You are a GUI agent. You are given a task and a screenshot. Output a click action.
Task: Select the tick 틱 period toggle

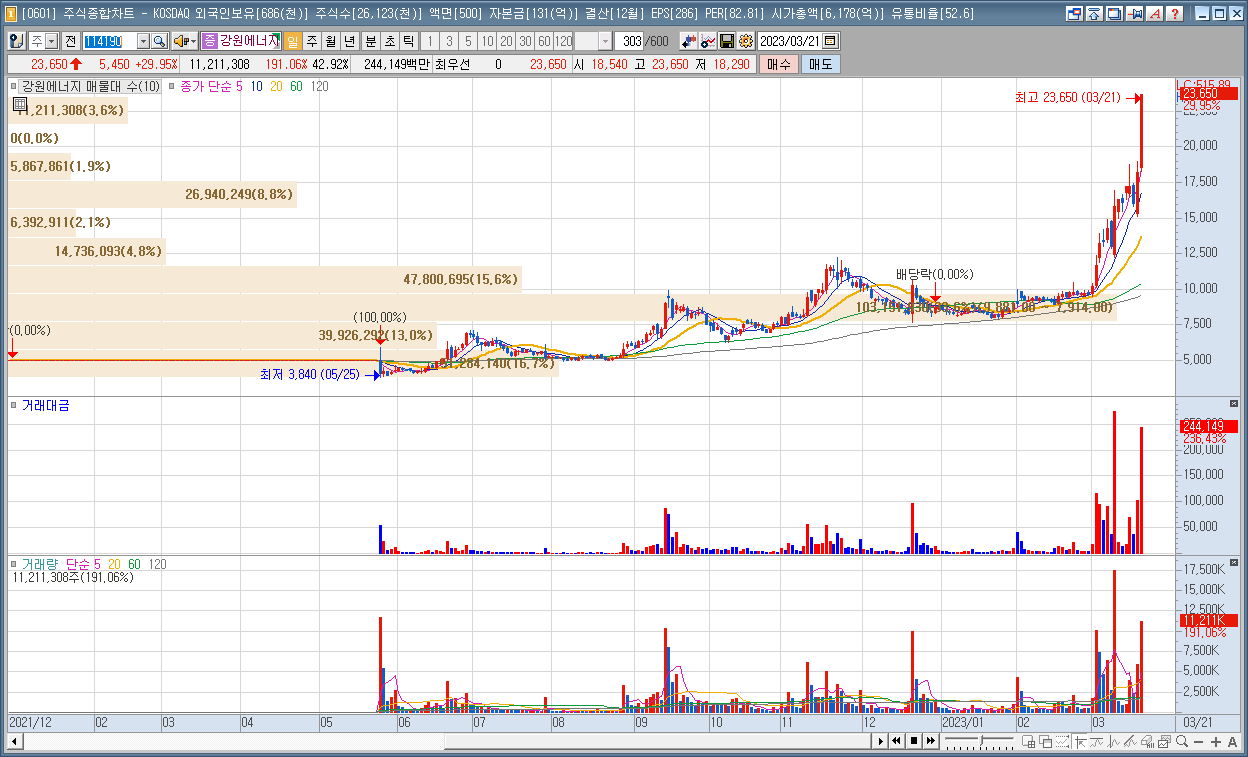click(x=408, y=41)
